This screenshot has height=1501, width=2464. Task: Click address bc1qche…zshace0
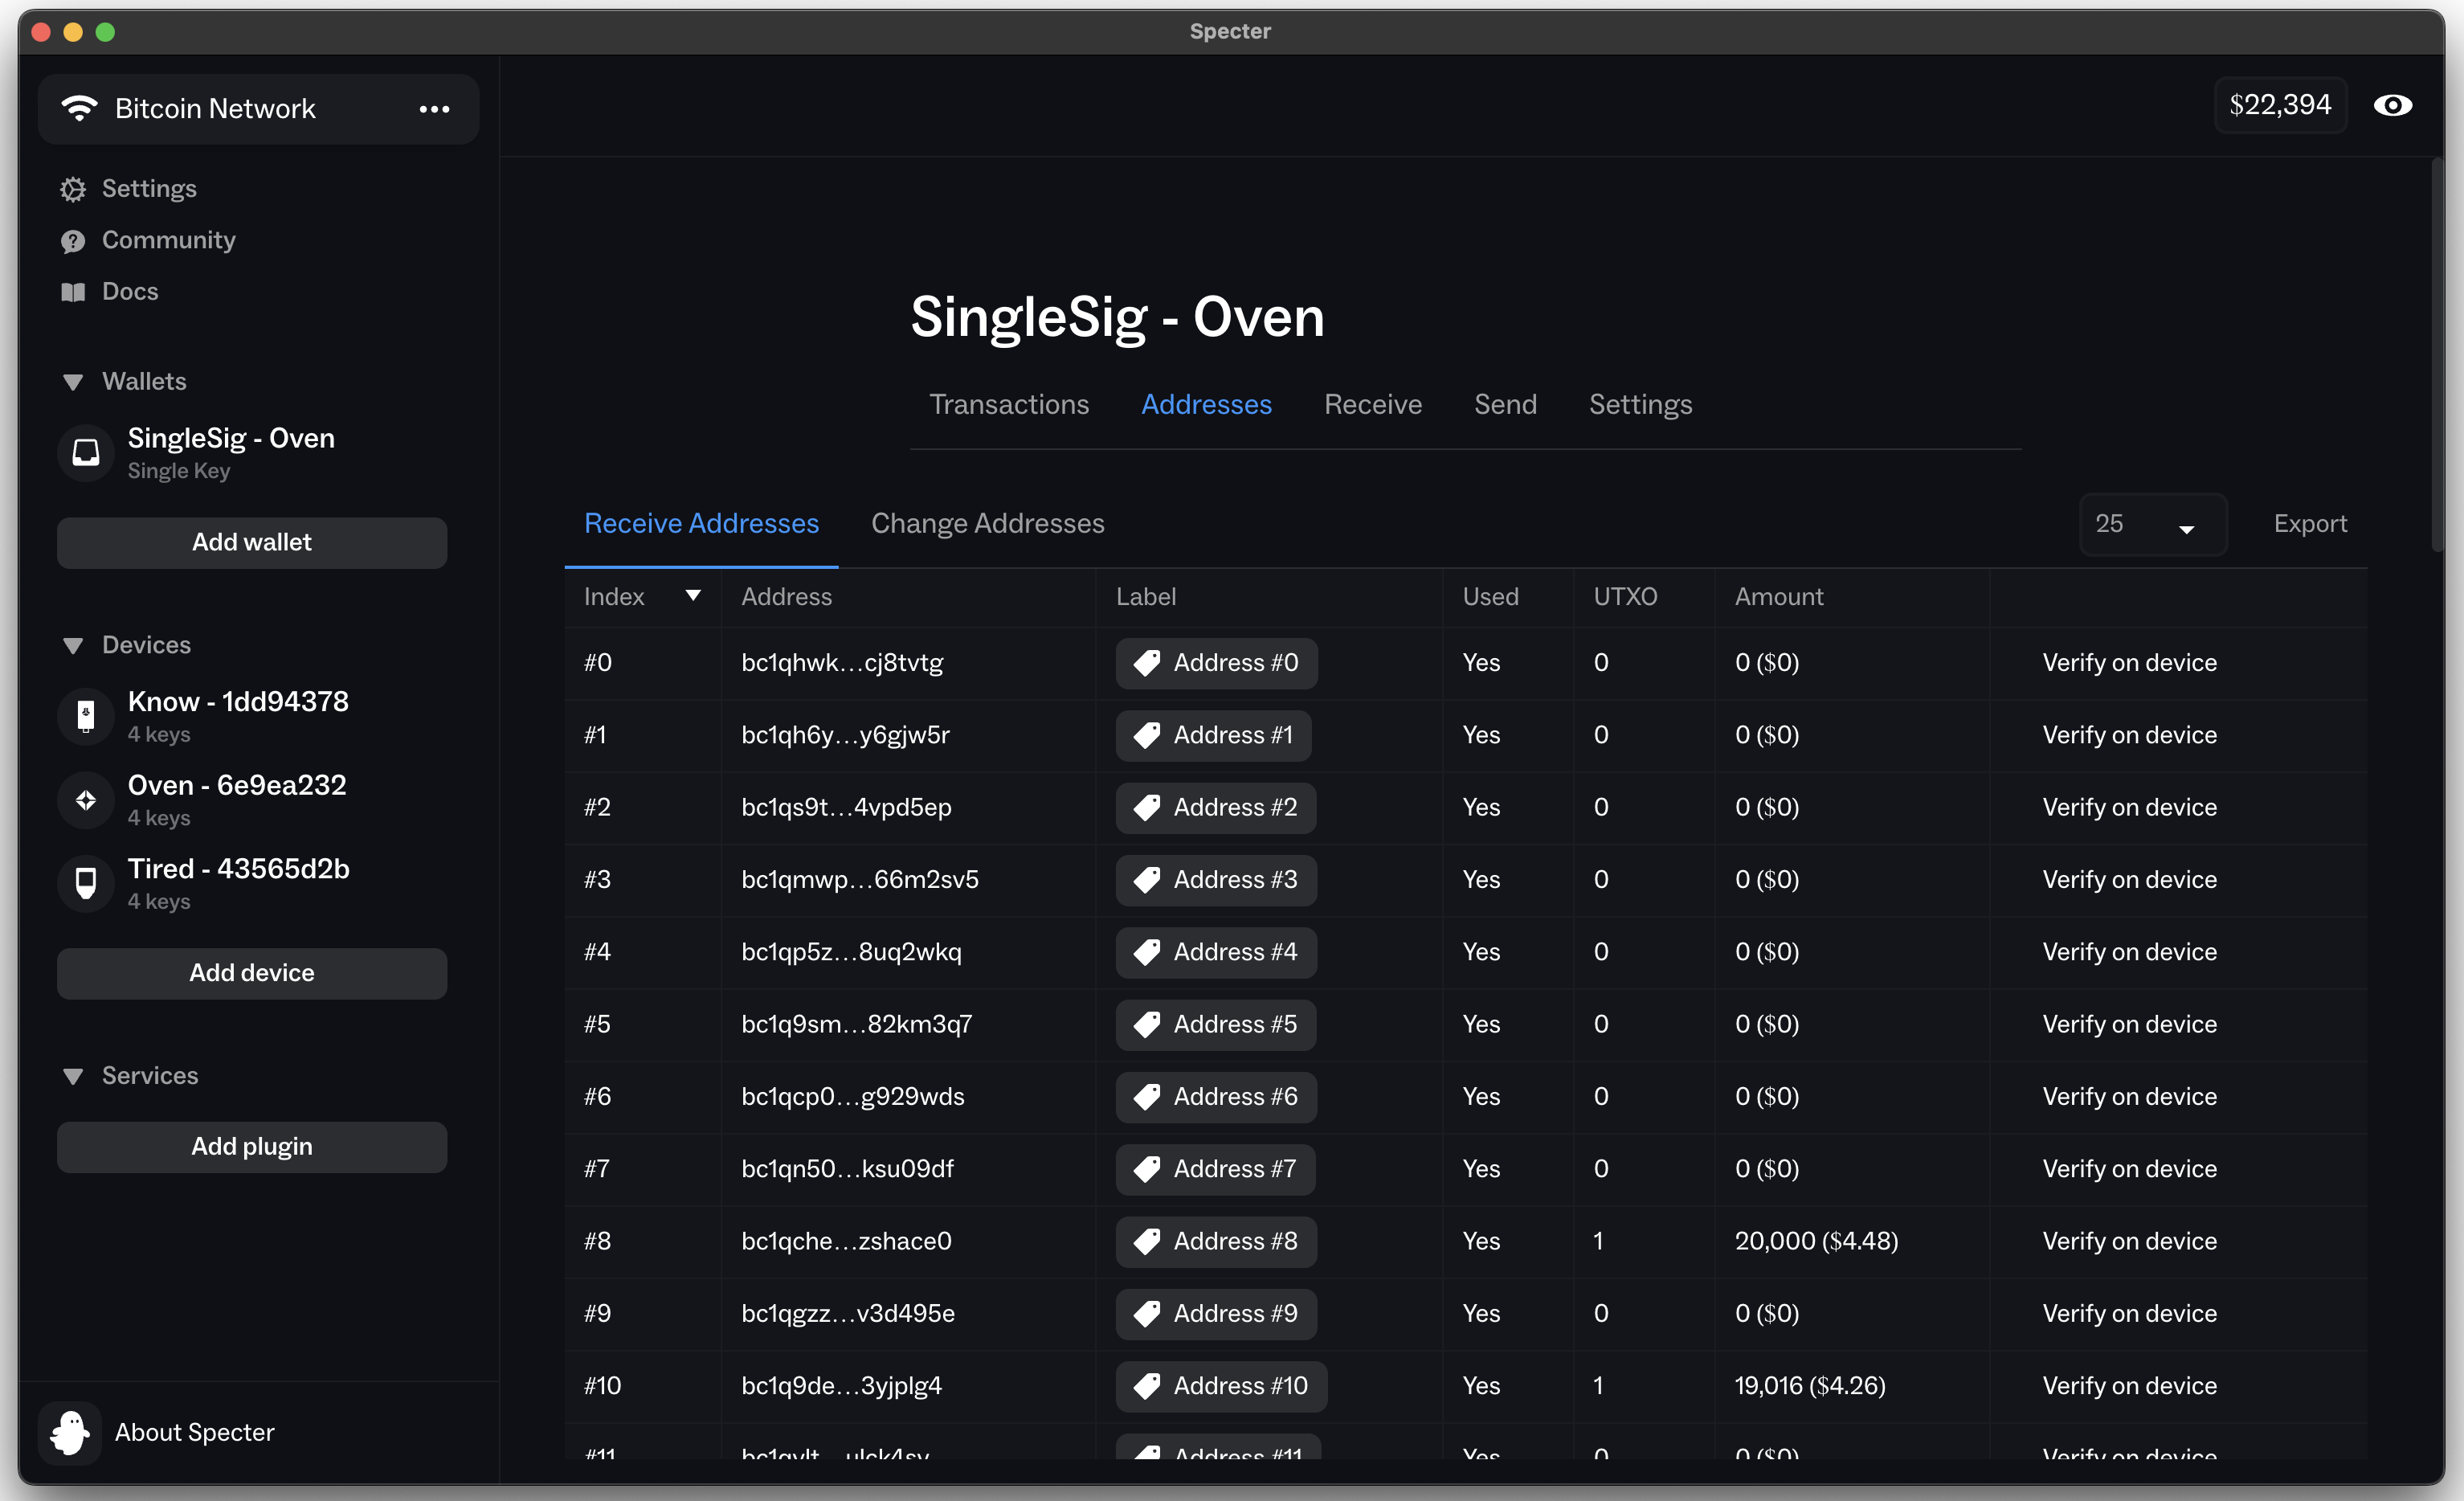tap(846, 1241)
